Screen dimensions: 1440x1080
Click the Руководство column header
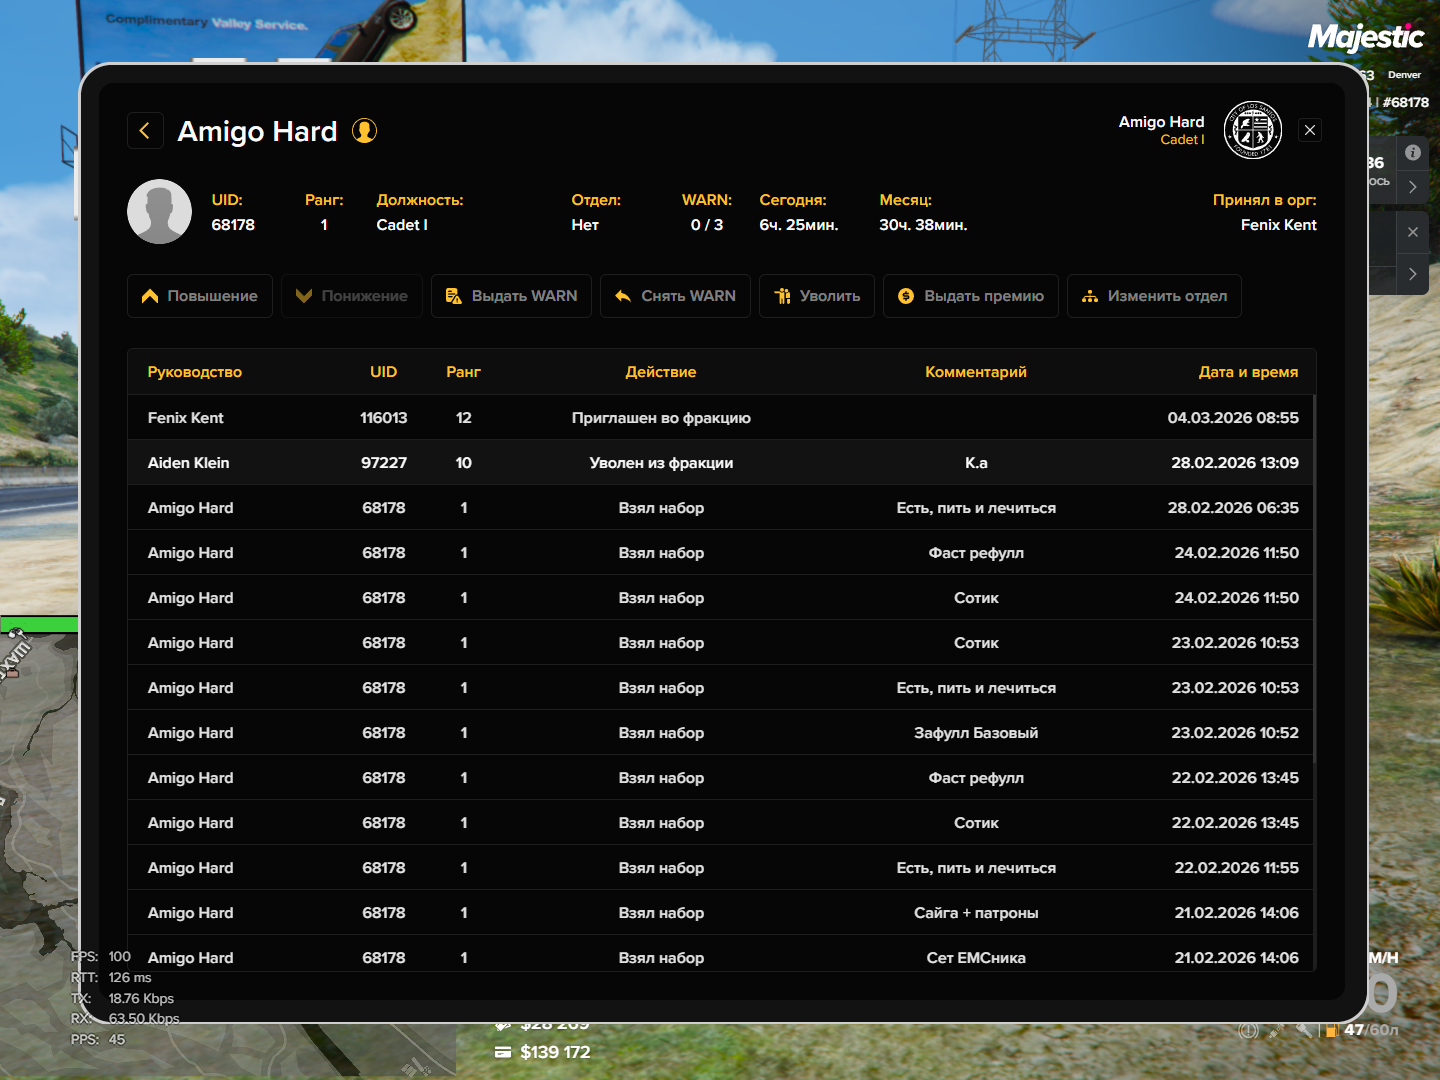(x=195, y=372)
